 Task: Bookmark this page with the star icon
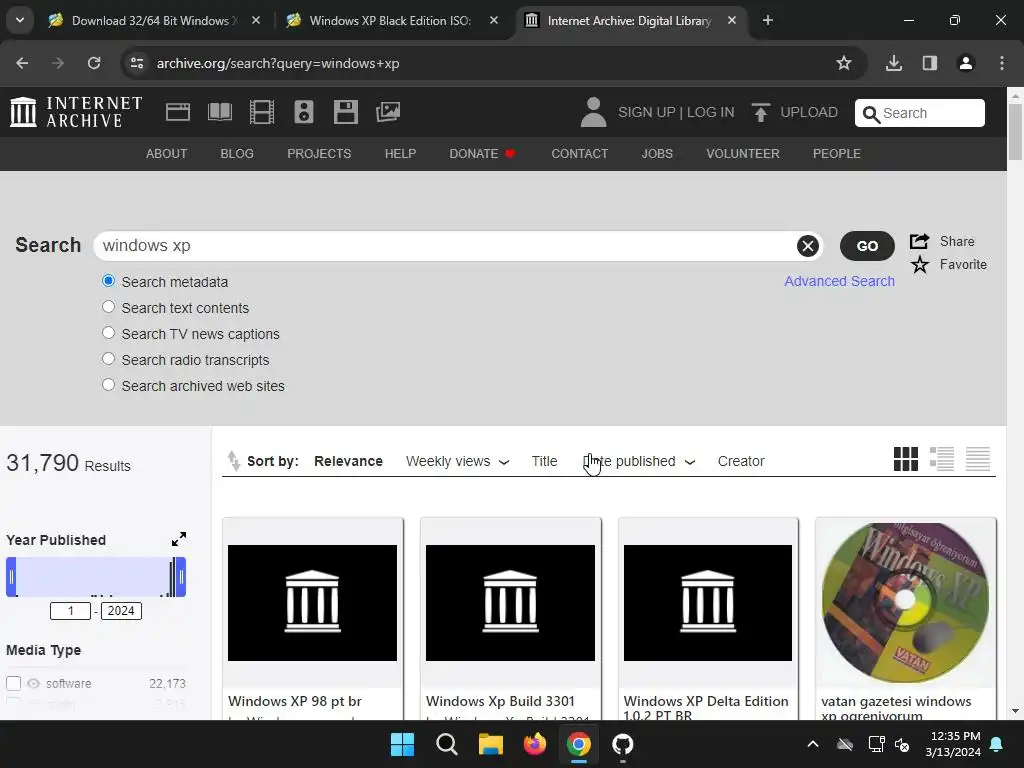tap(844, 63)
